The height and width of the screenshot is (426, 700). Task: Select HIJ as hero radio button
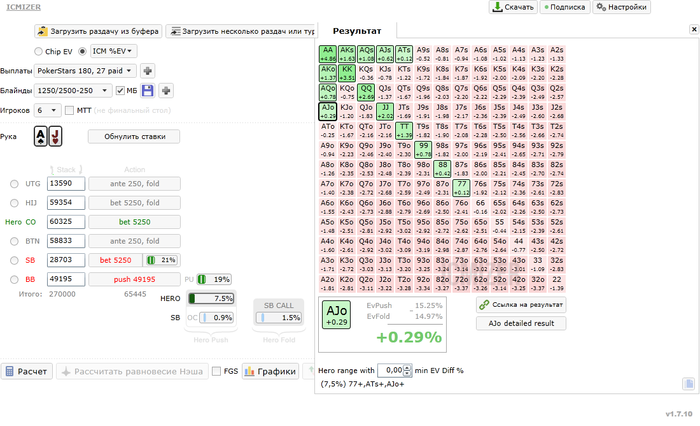[14, 203]
